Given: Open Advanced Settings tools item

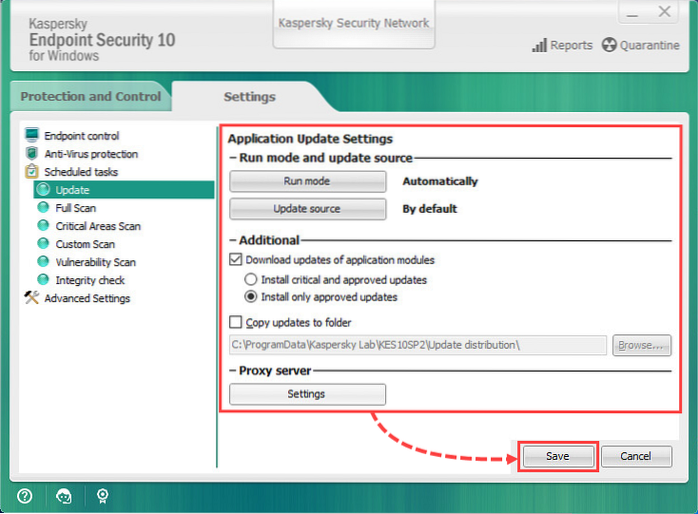Looking at the screenshot, I should (86, 298).
